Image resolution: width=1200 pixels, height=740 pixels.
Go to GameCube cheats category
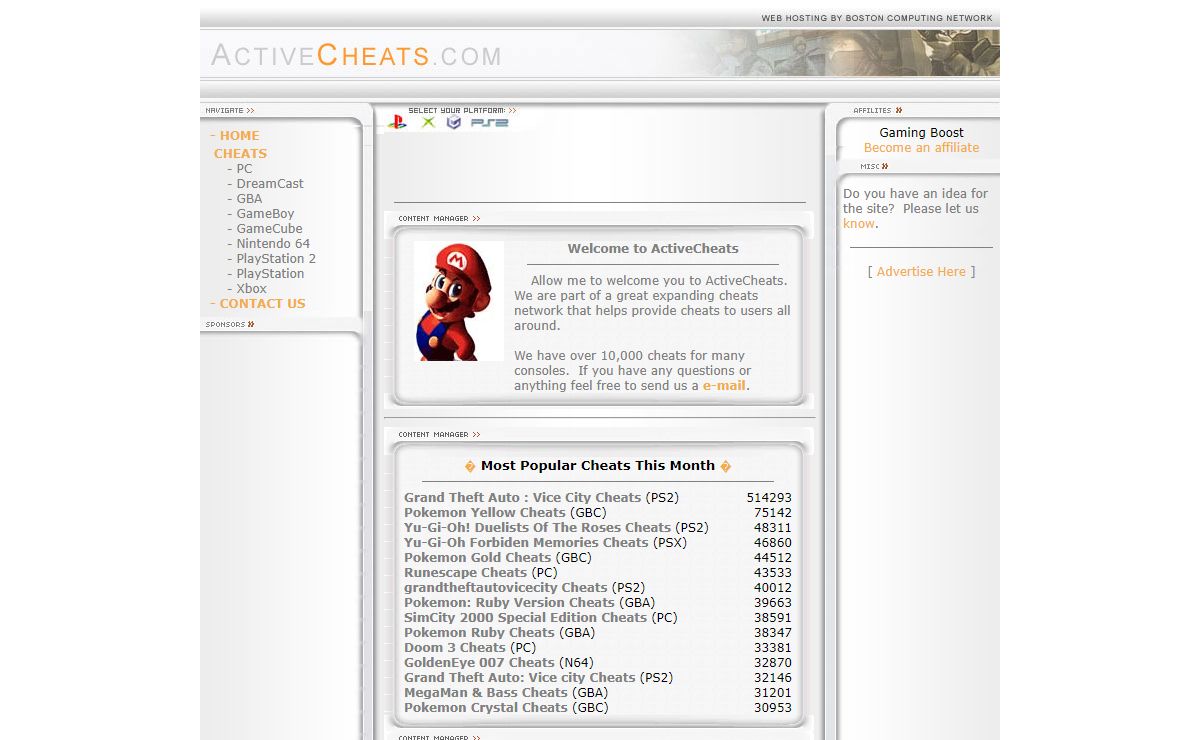[x=269, y=228]
